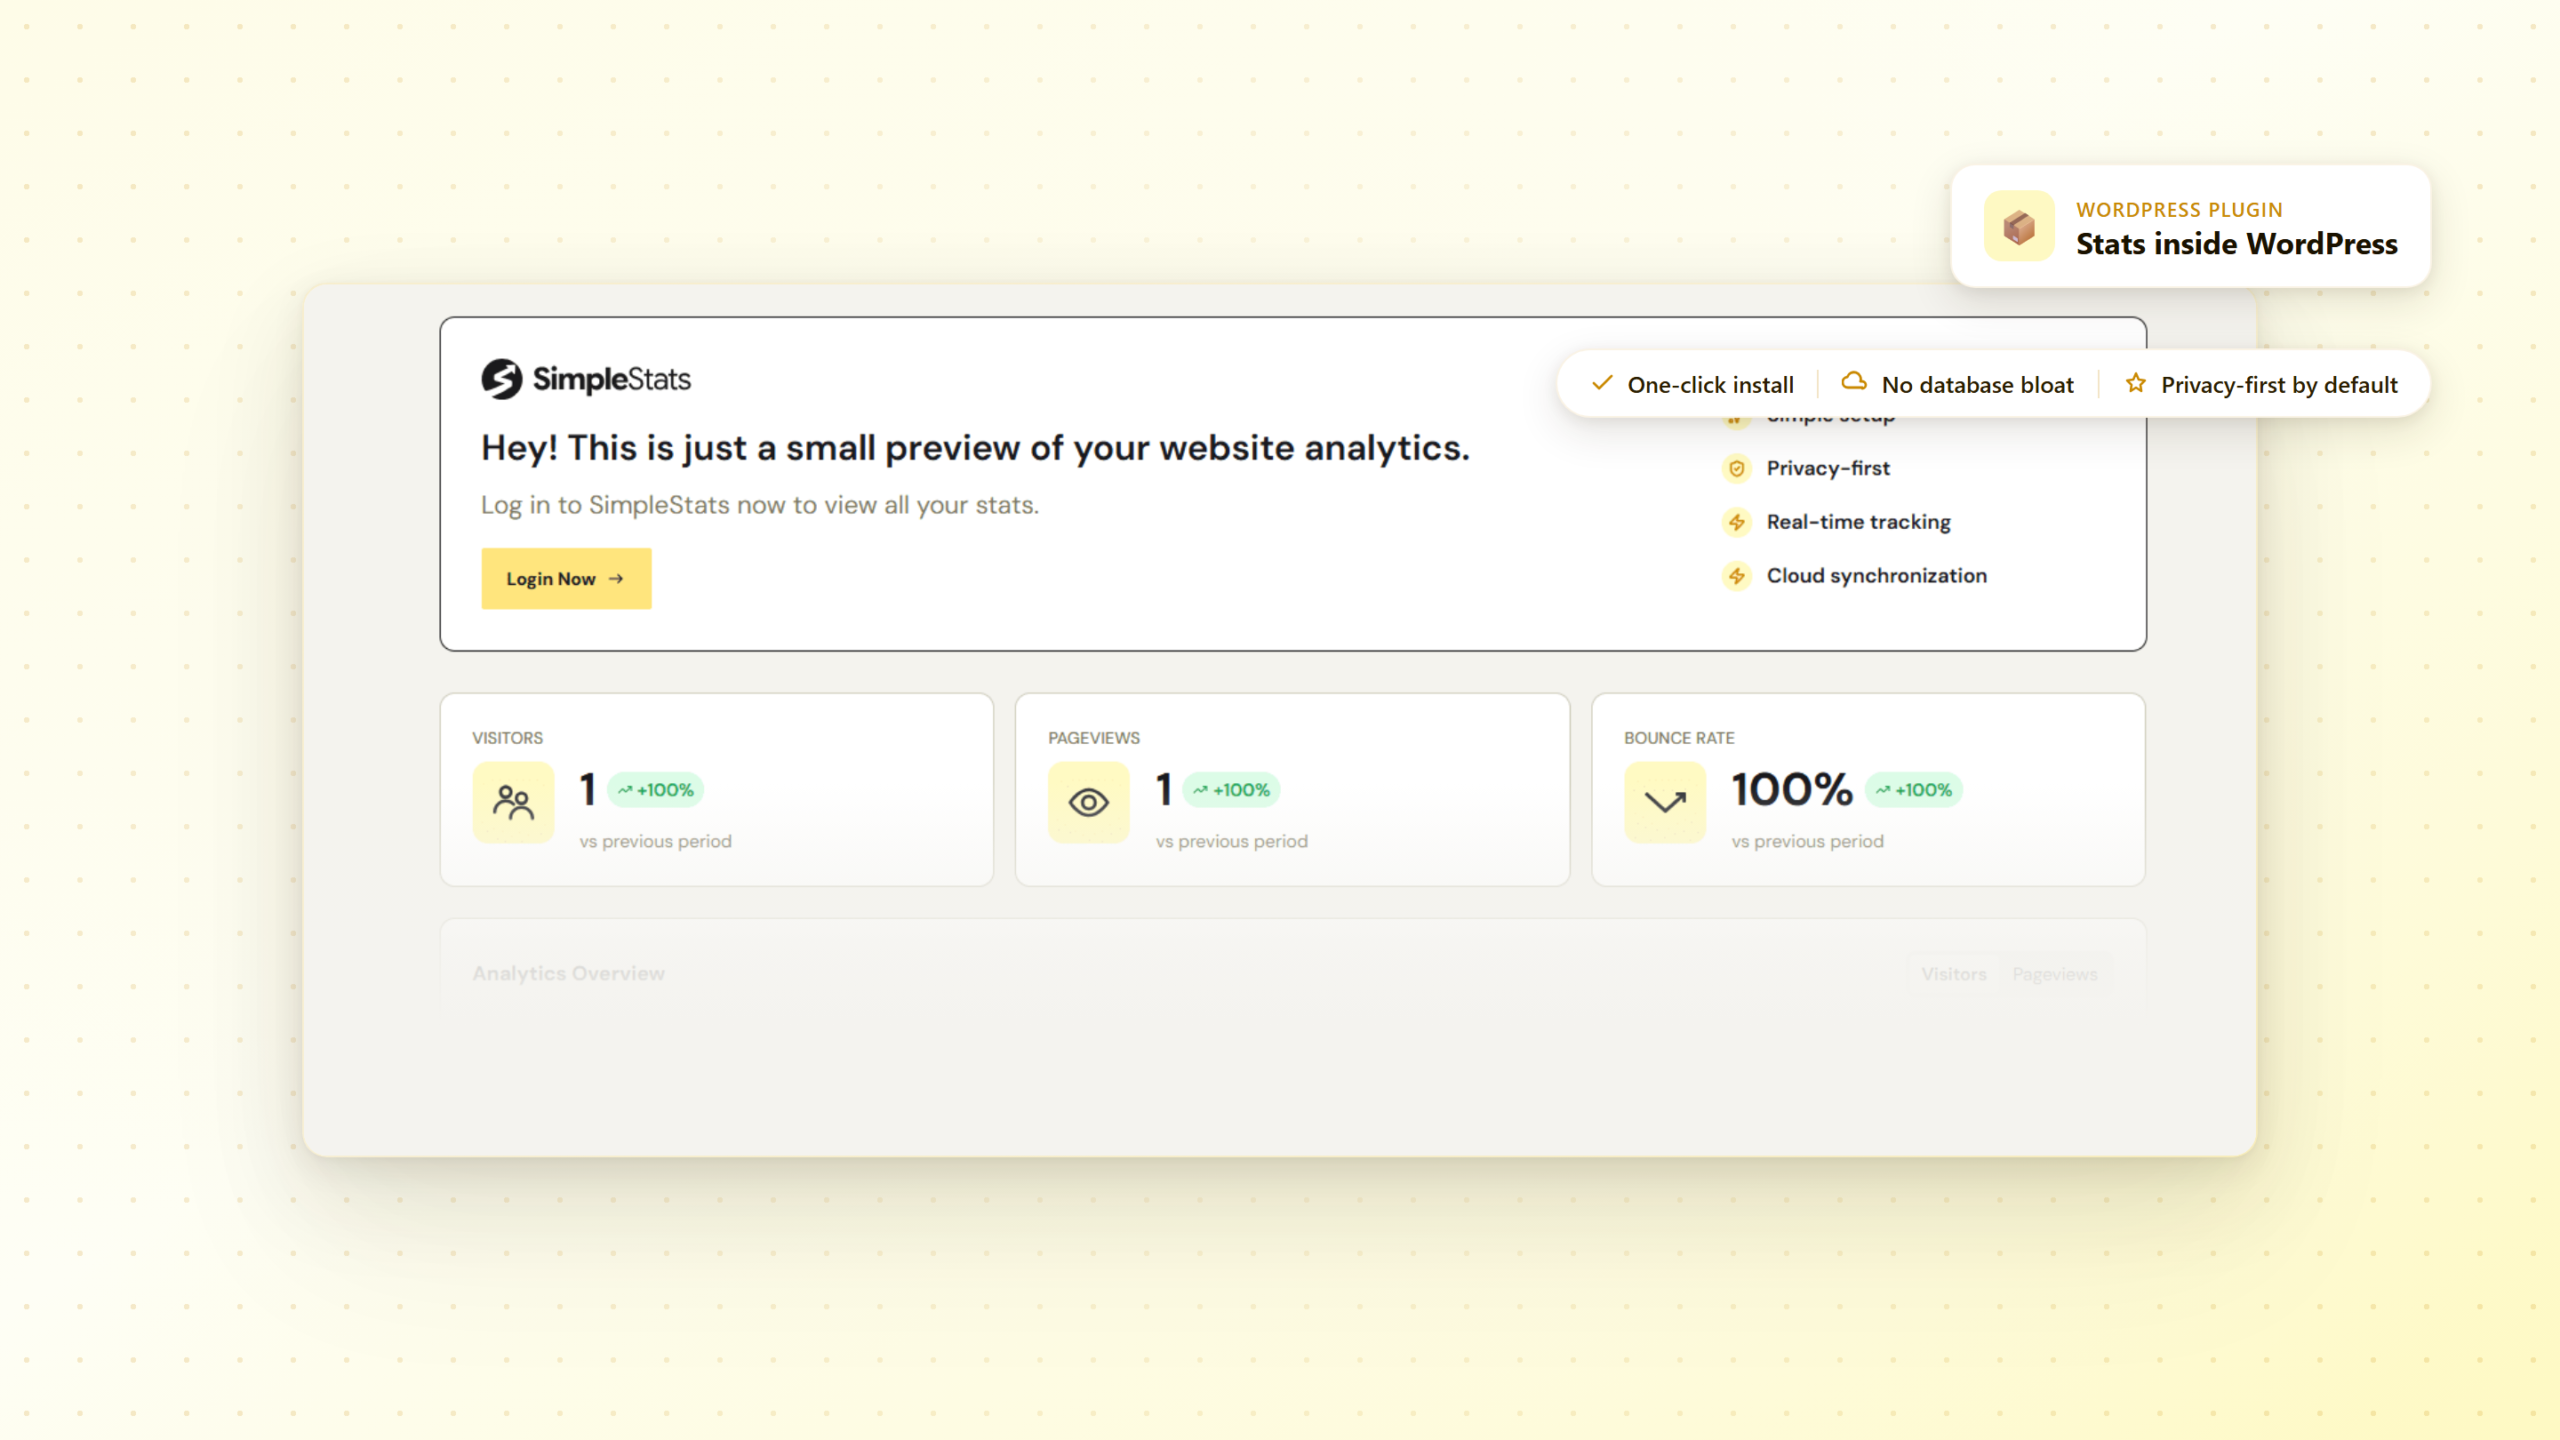Click the cloud icon beside No database bloat

pyautogui.click(x=1854, y=381)
